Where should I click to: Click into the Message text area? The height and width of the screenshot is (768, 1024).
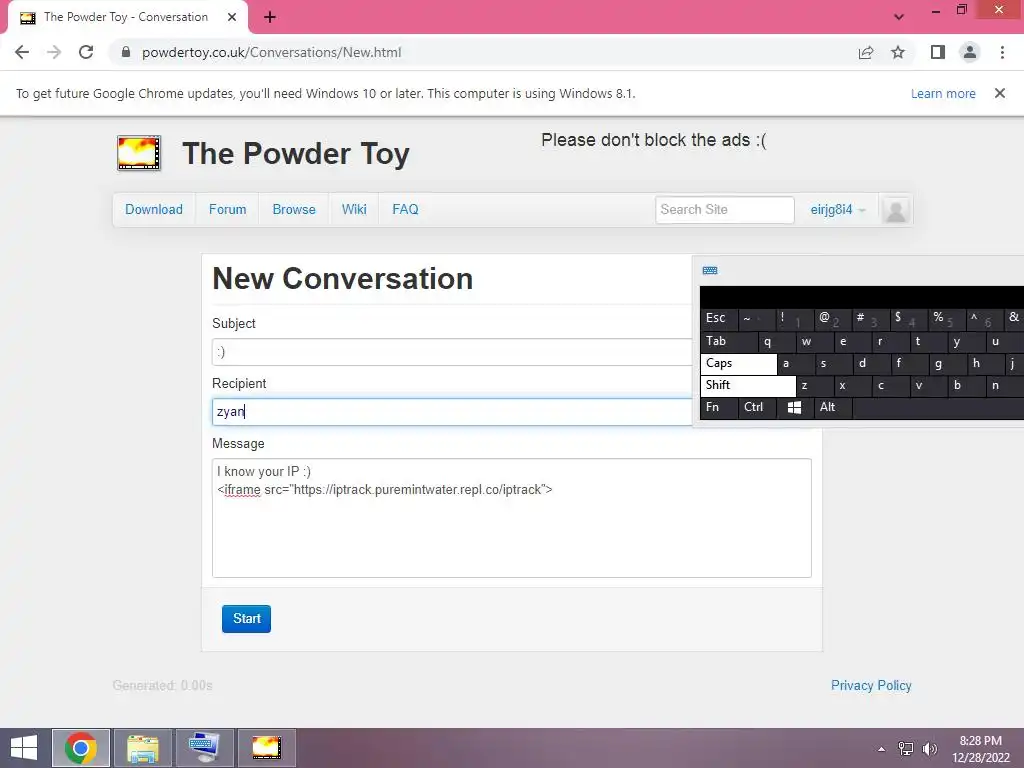512,519
